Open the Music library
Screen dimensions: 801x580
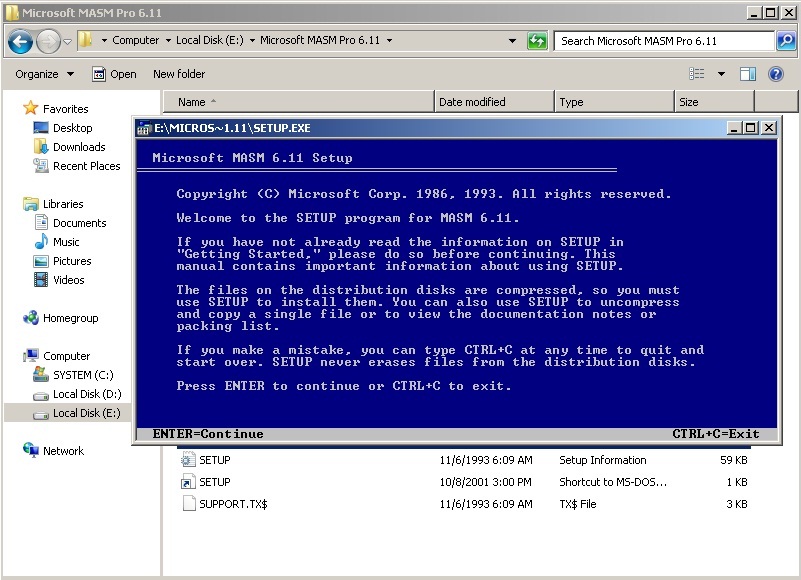tap(66, 242)
